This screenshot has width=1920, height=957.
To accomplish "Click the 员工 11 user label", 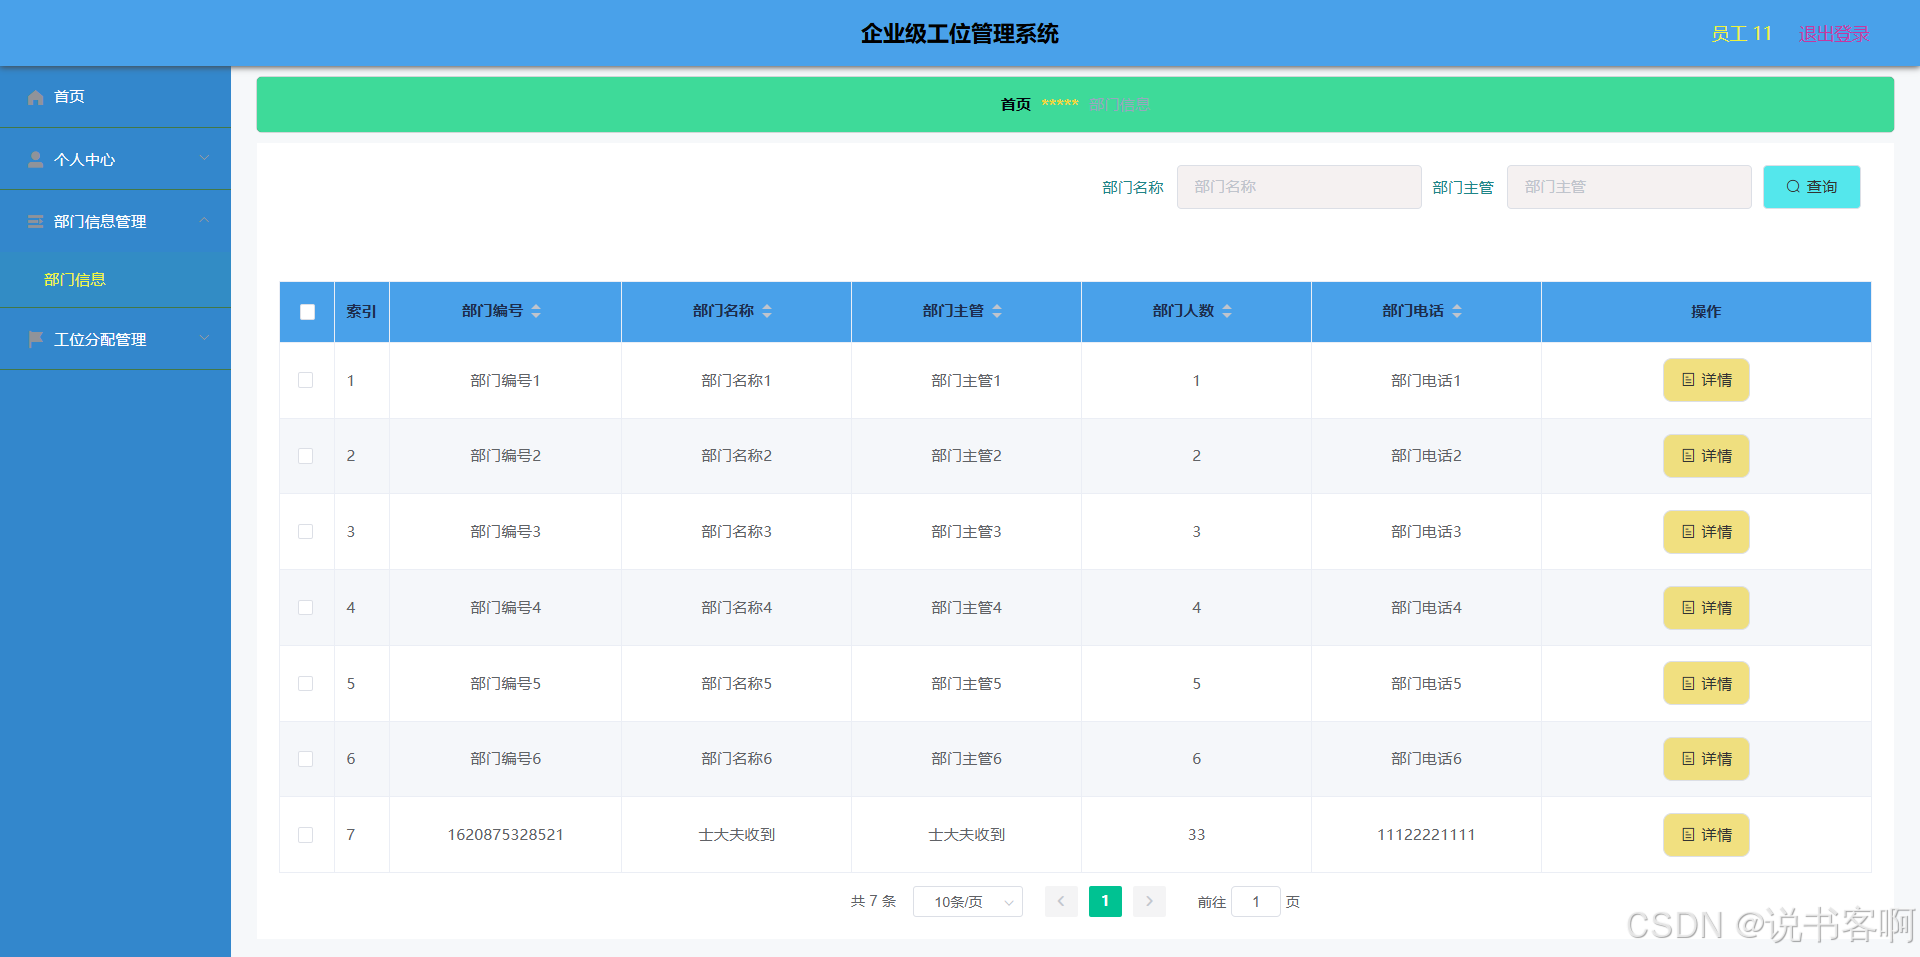I will click(1741, 34).
